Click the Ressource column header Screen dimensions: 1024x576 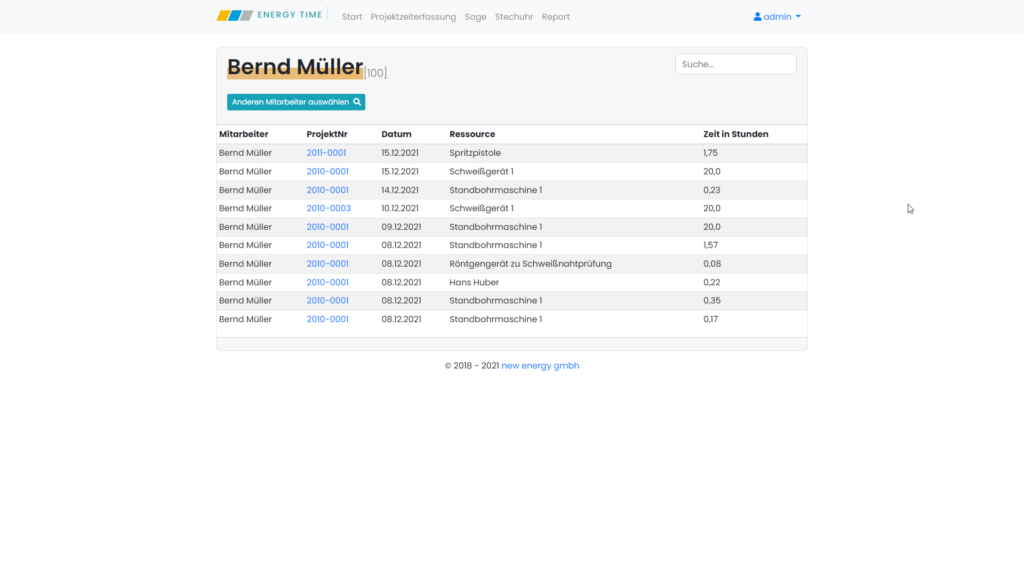[x=472, y=134]
